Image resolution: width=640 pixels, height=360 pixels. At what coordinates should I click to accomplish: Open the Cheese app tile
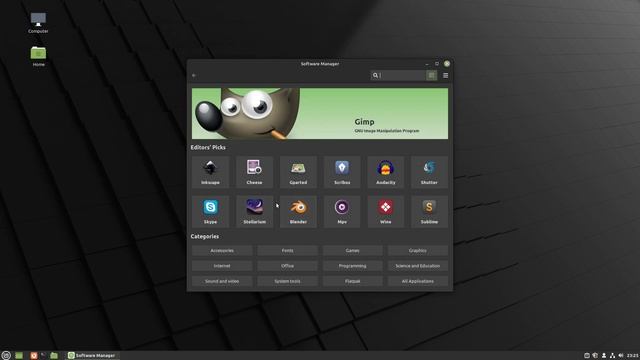[254, 172]
